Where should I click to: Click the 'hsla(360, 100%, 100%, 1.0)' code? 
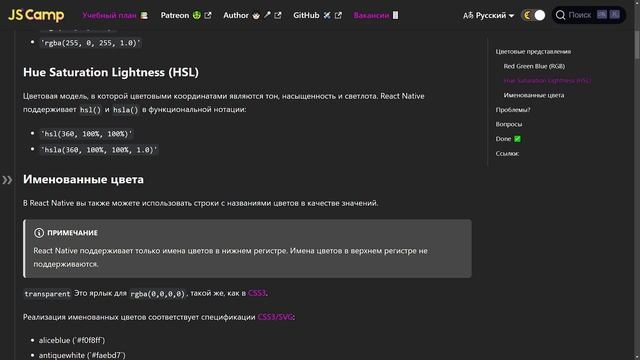[x=98, y=150]
